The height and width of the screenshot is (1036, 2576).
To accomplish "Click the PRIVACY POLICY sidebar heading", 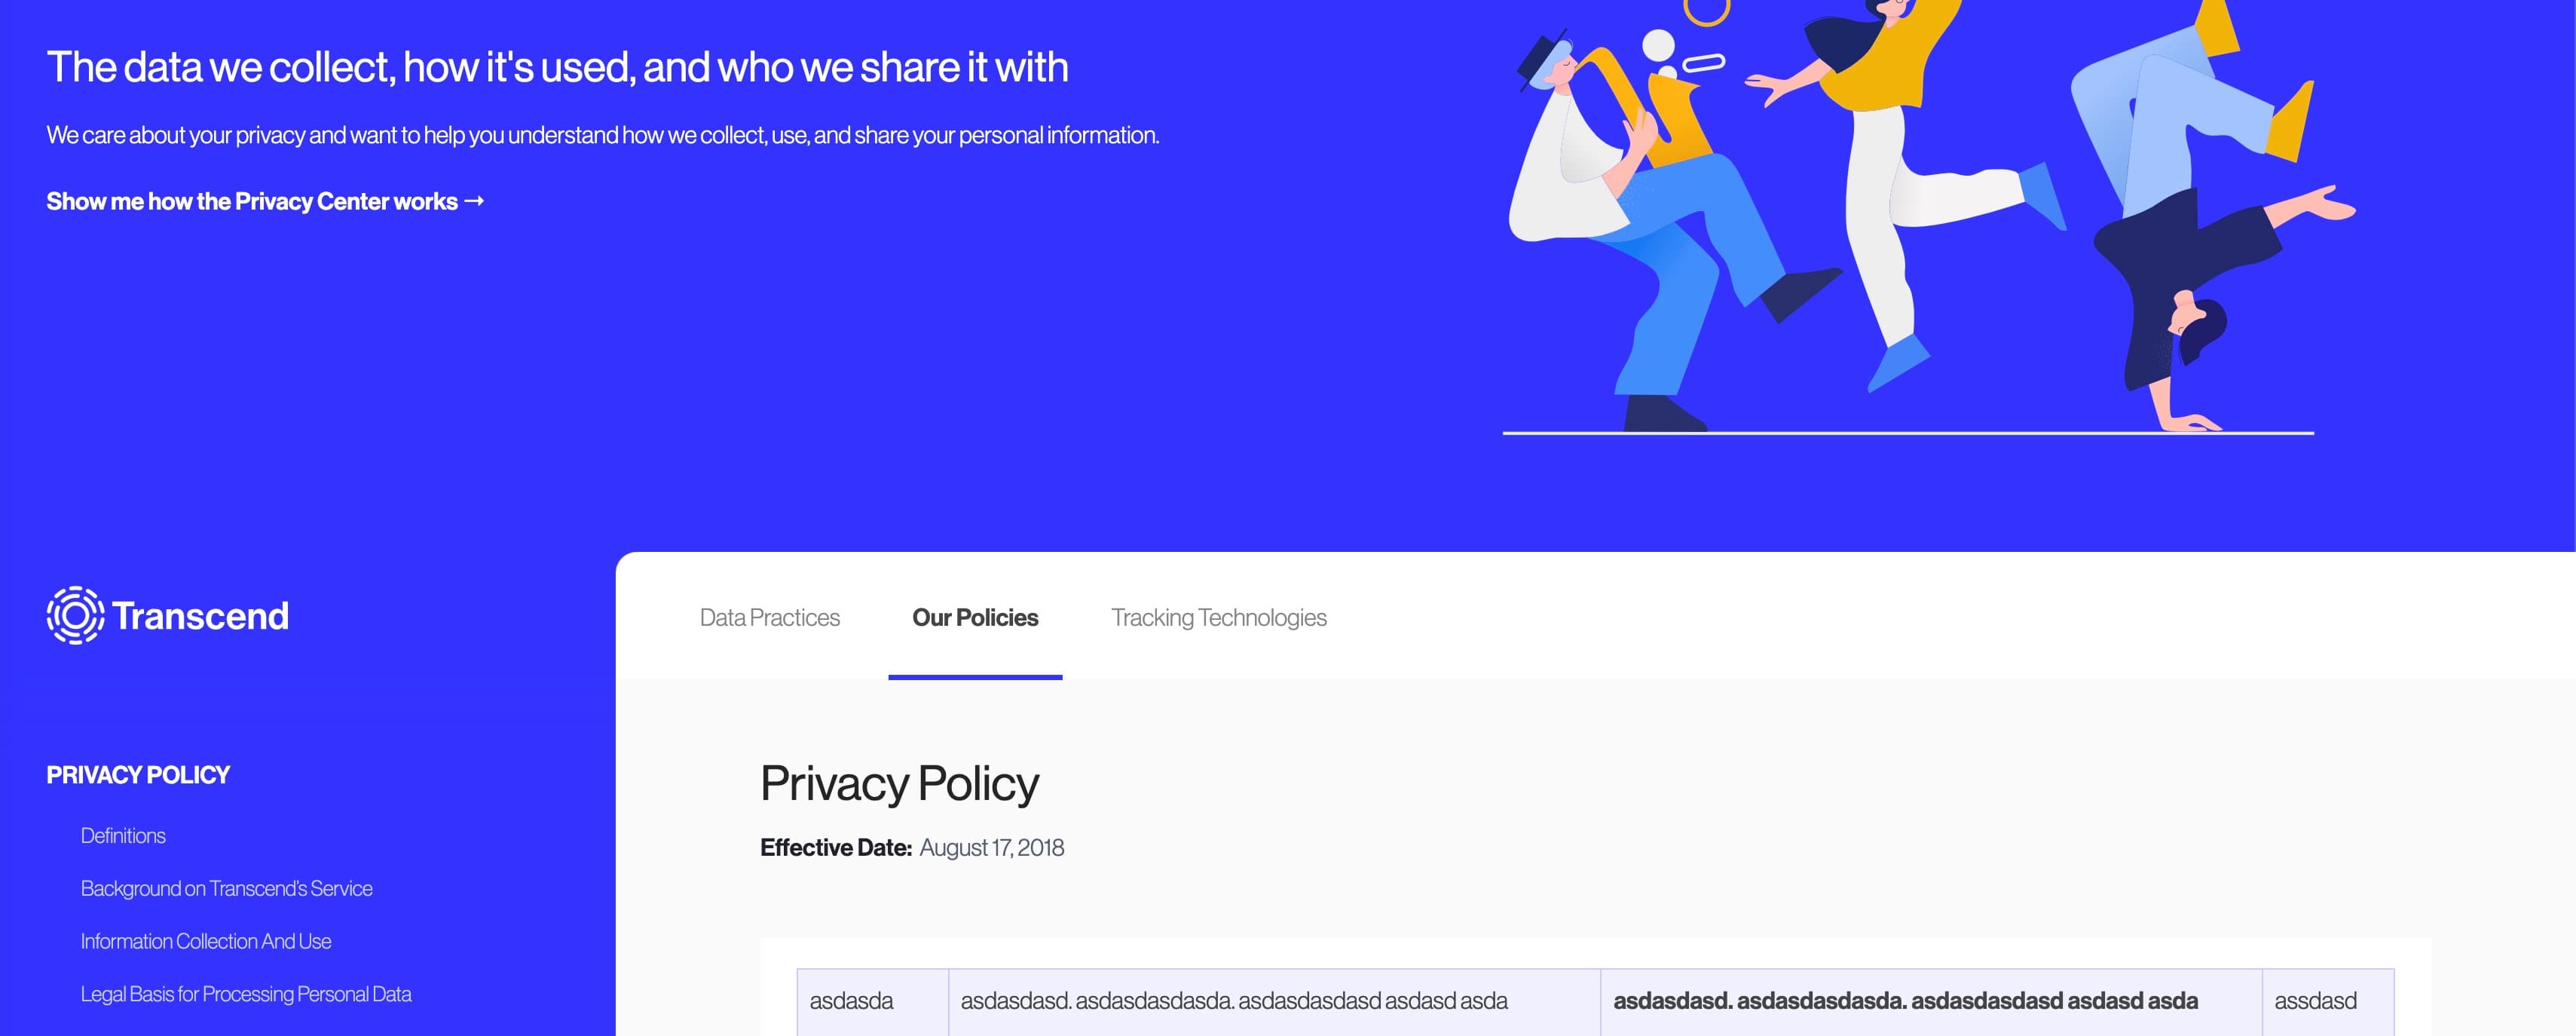I will 138,775.
